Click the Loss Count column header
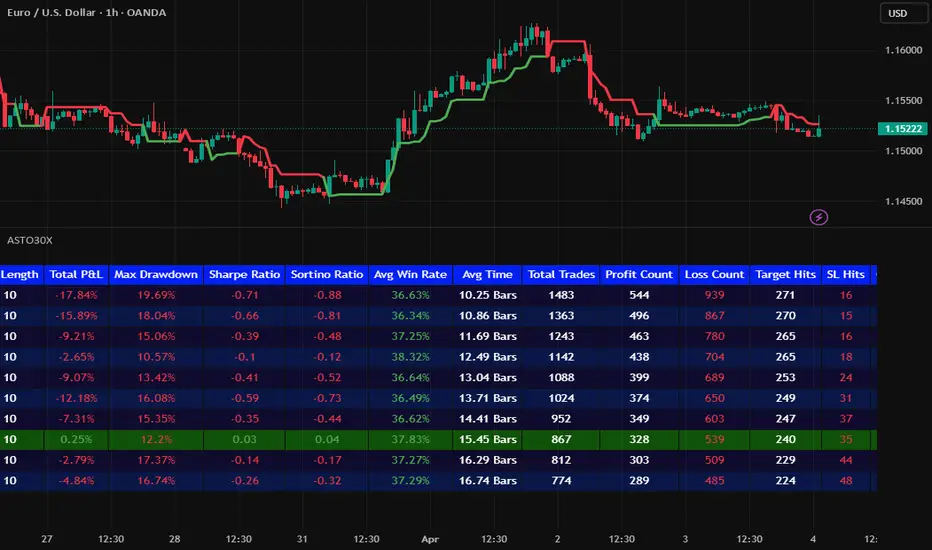932x550 pixels. click(x=714, y=275)
